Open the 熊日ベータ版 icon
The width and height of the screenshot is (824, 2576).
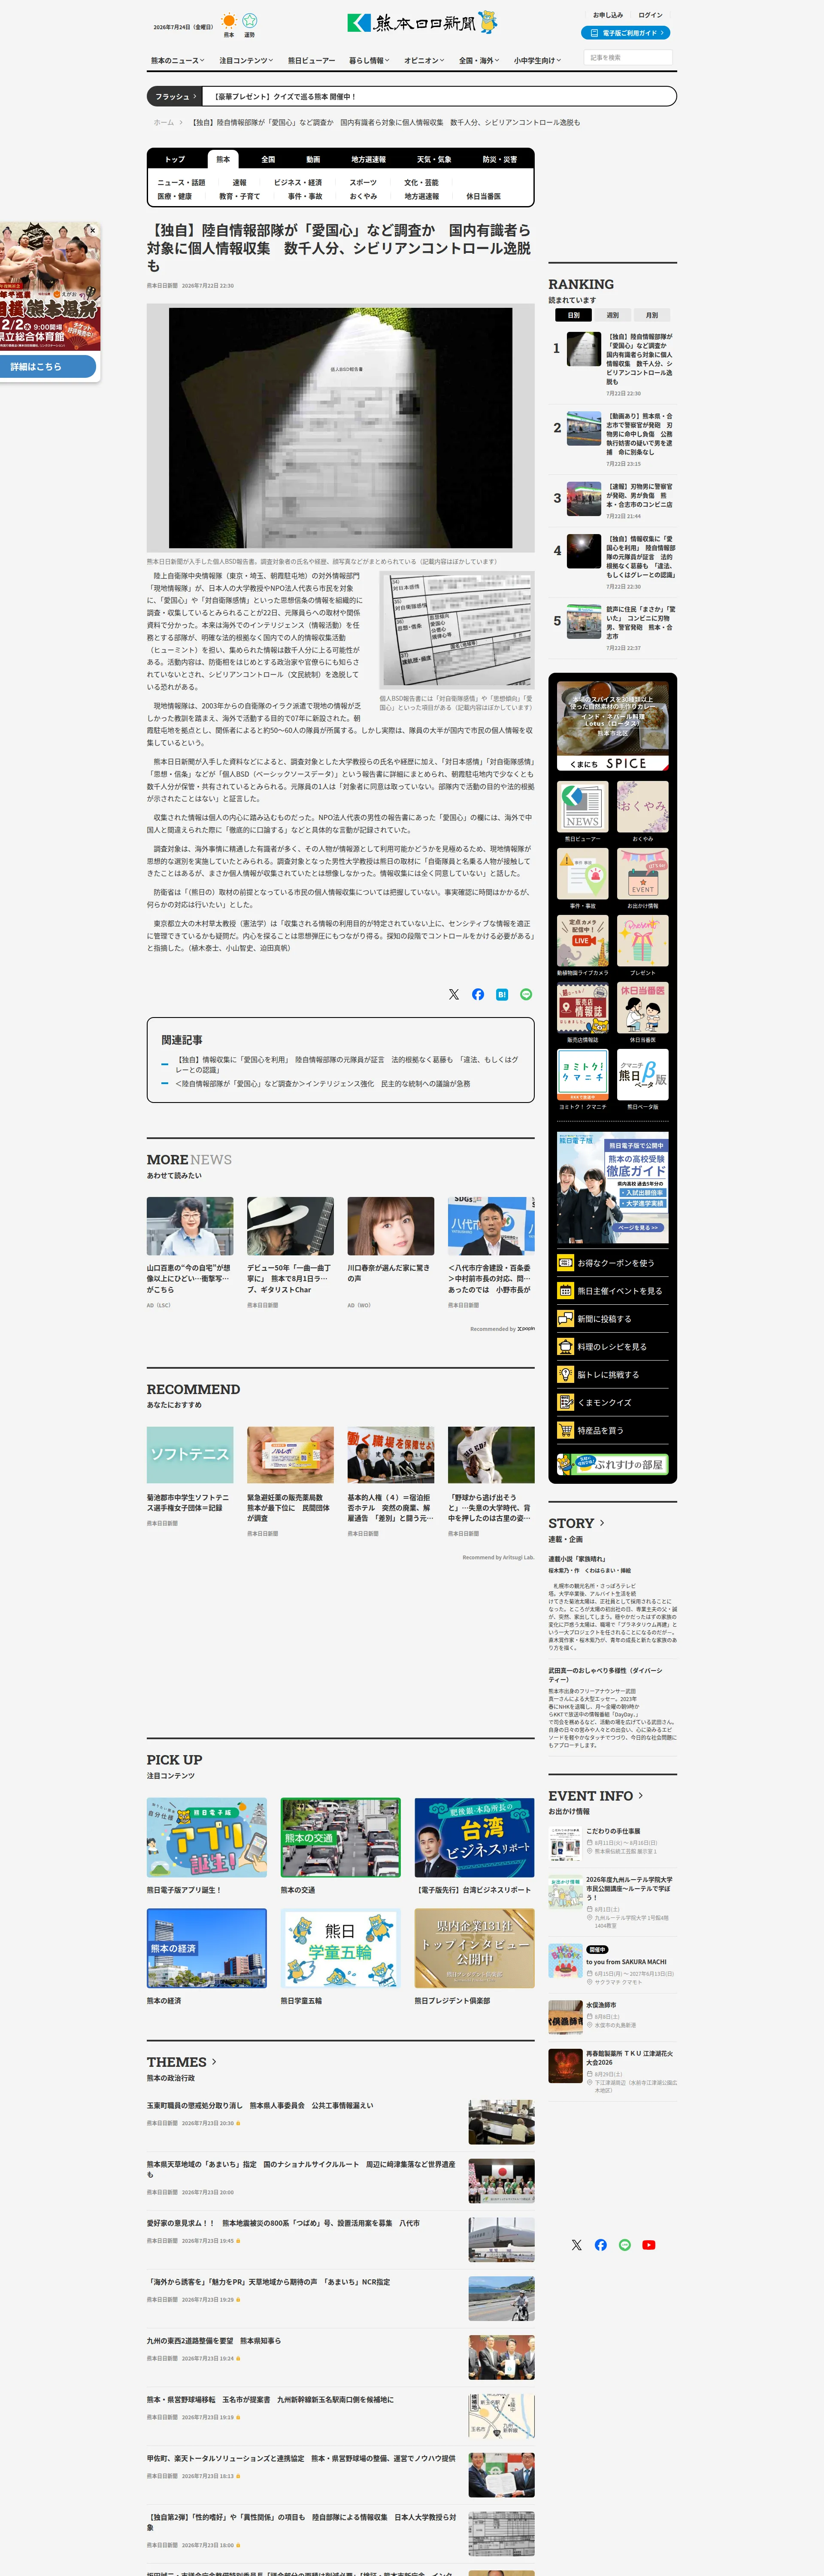(x=643, y=1074)
